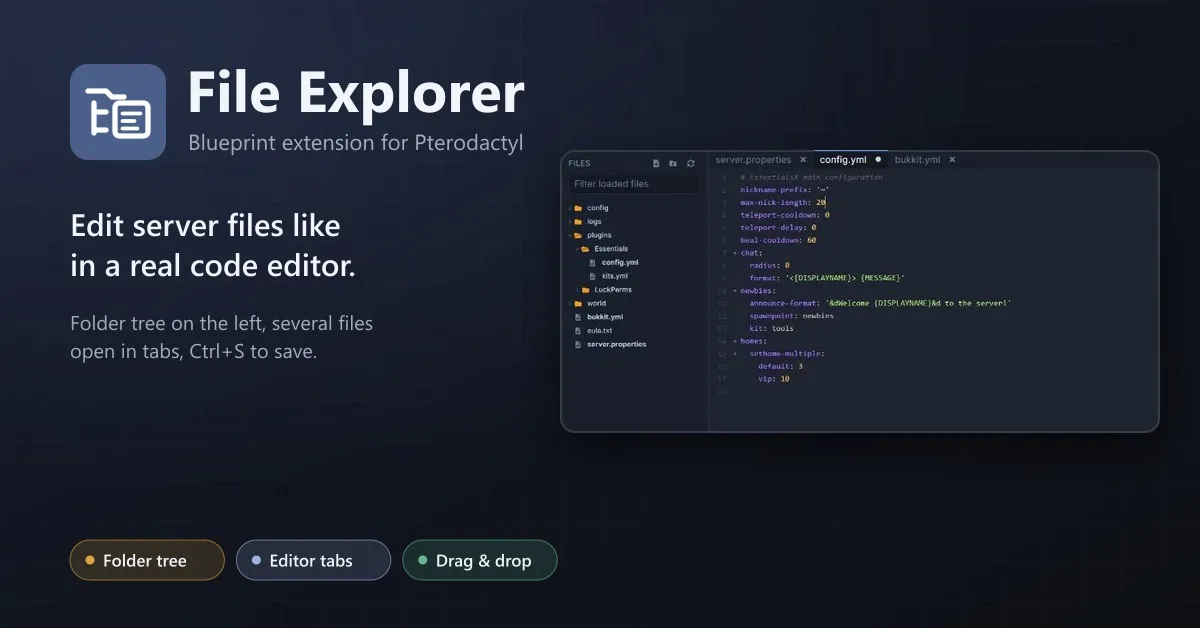The width and height of the screenshot is (1200, 628).
Task: Click the format: line under chat
Action: pyautogui.click(x=827, y=278)
